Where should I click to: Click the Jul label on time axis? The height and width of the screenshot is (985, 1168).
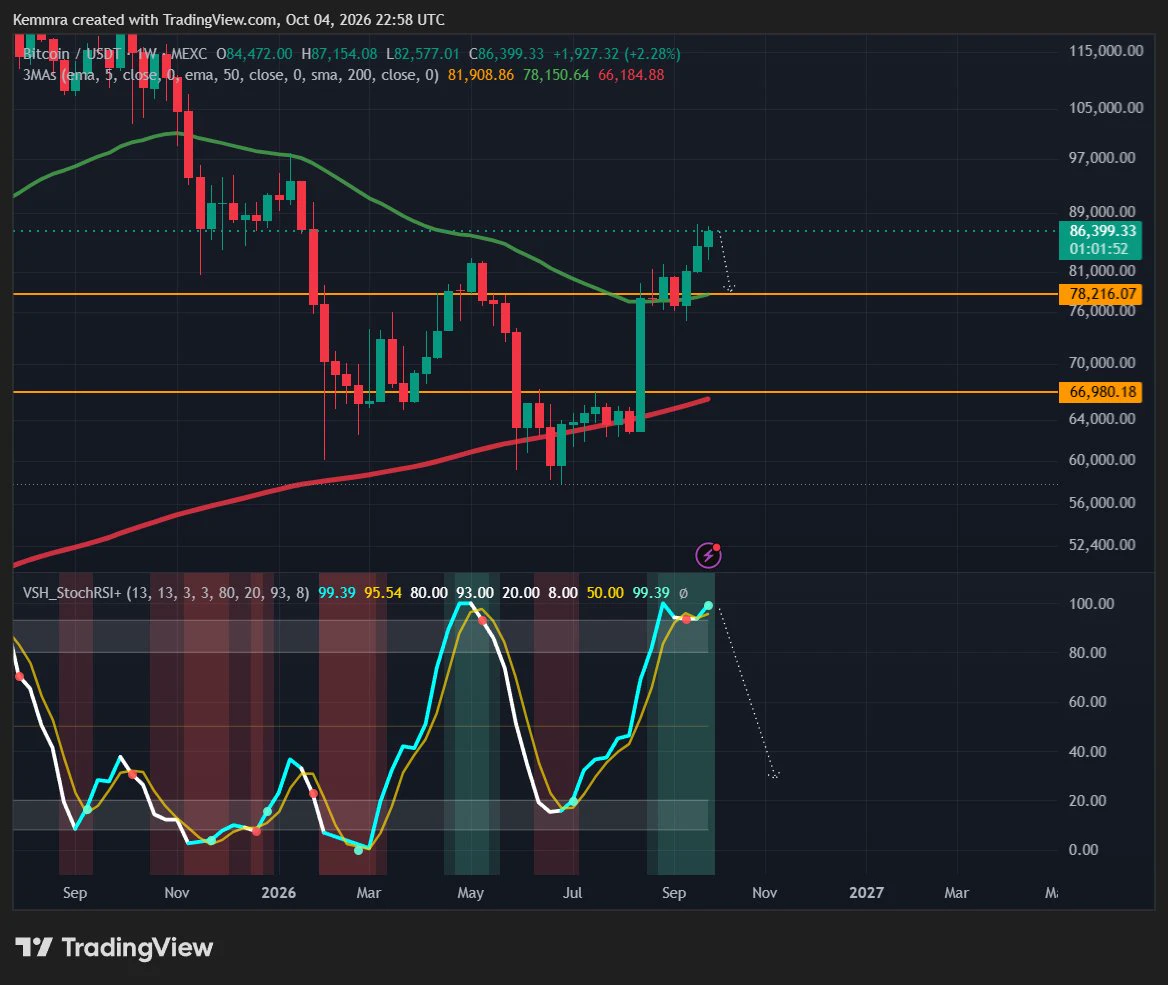572,893
